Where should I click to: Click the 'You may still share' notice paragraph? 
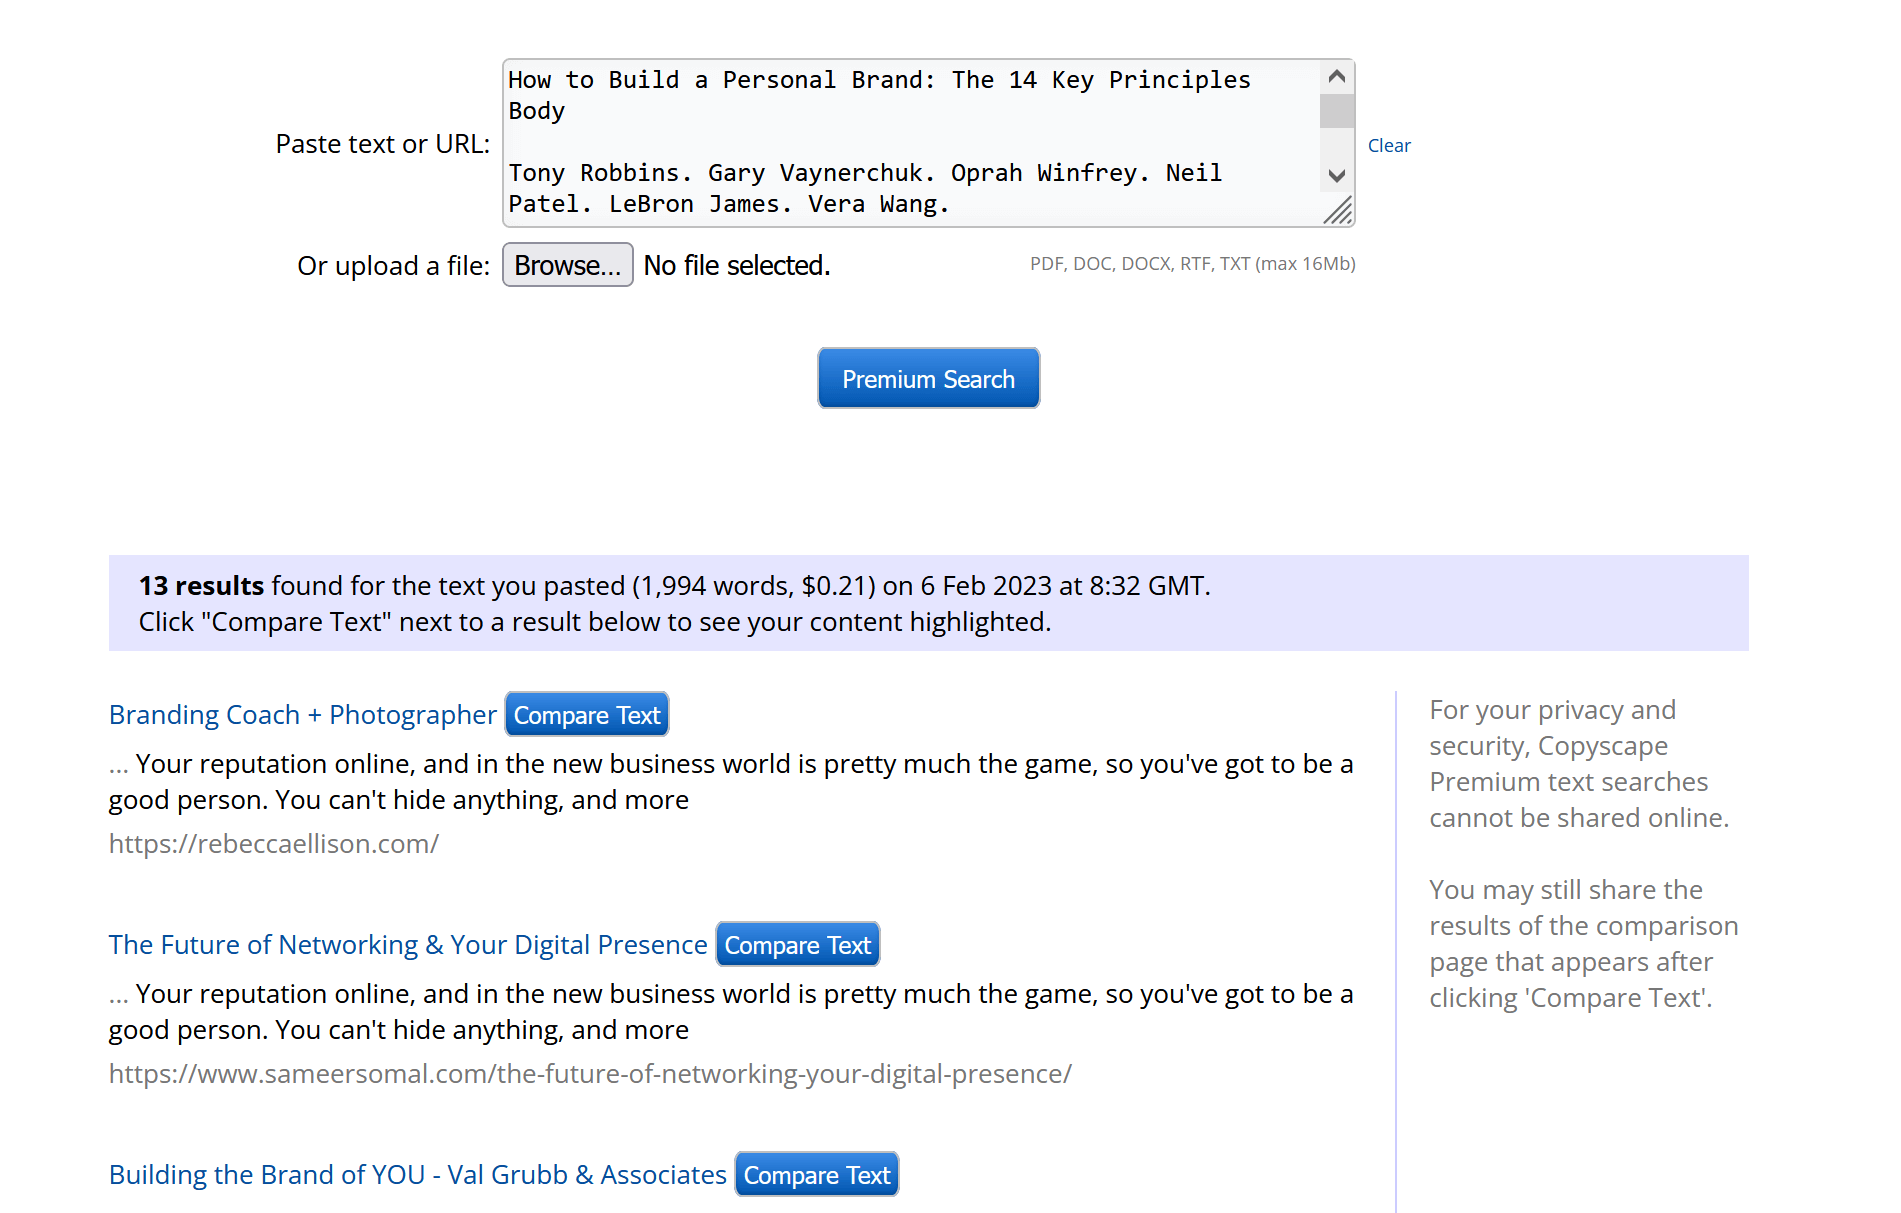pos(1583,944)
